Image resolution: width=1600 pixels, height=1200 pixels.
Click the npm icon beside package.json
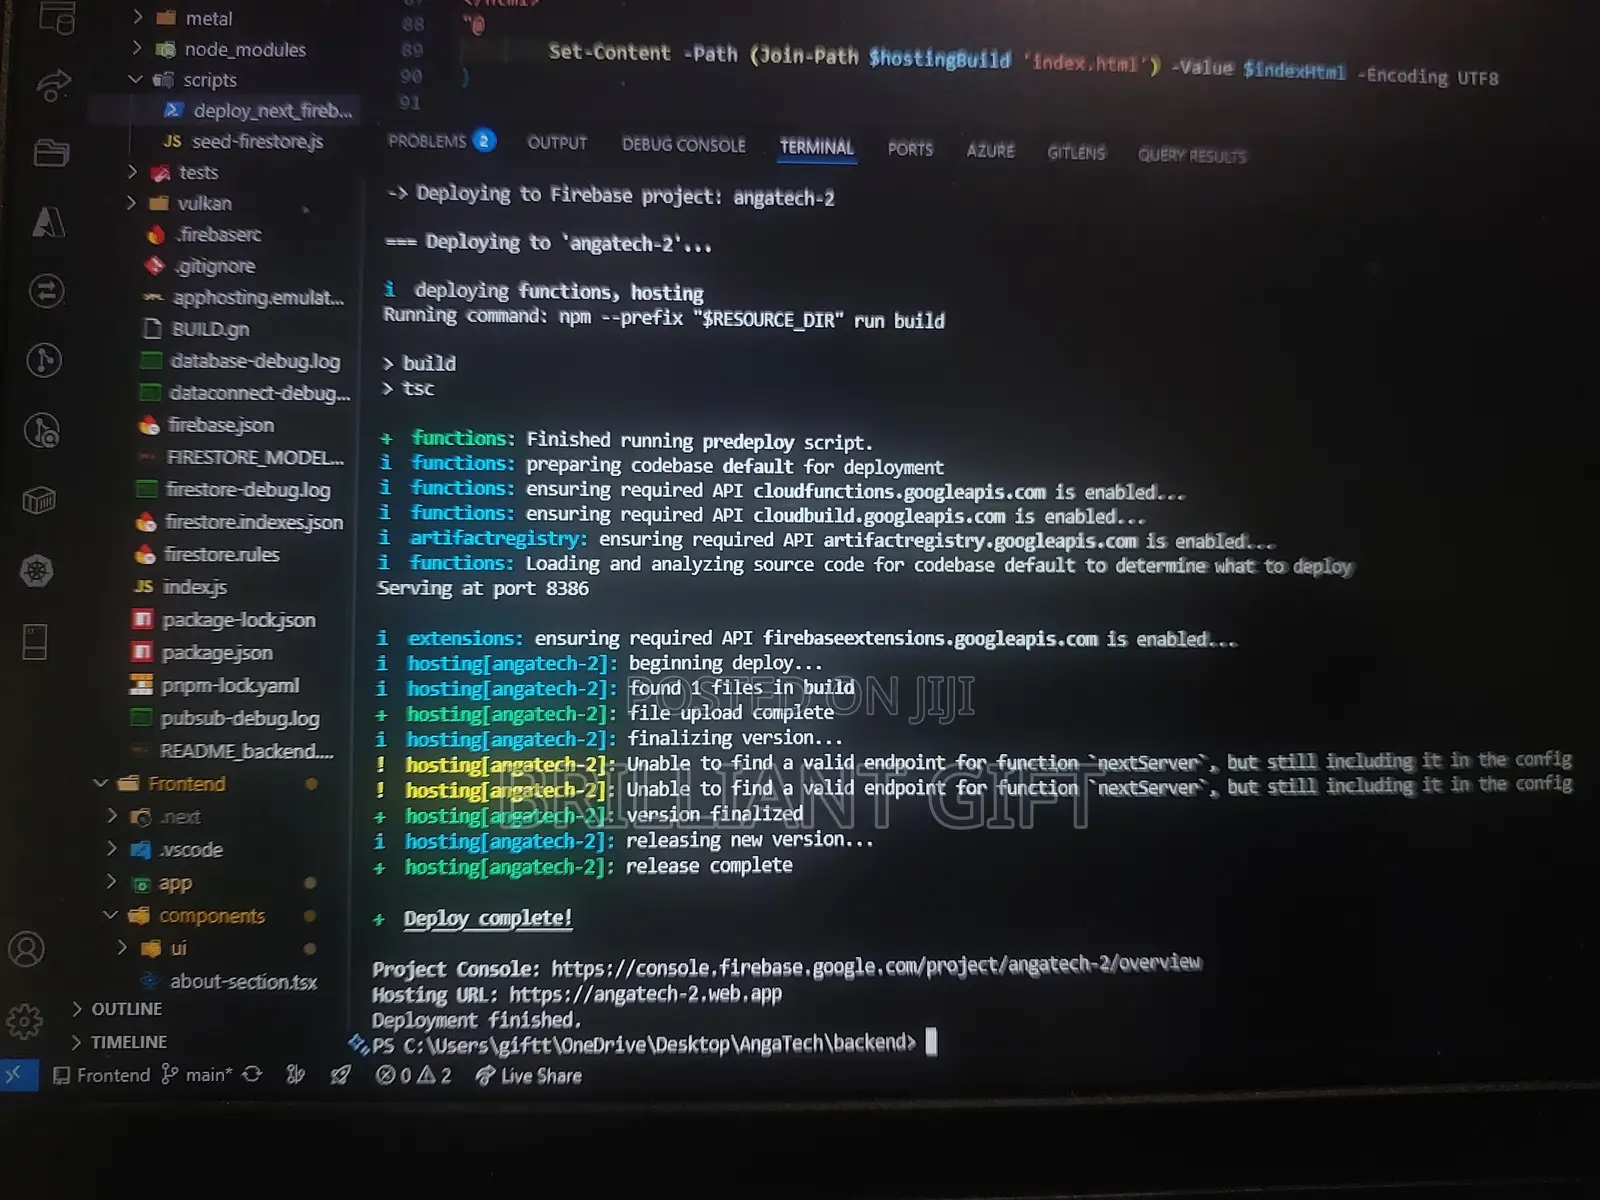click(x=142, y=652)
